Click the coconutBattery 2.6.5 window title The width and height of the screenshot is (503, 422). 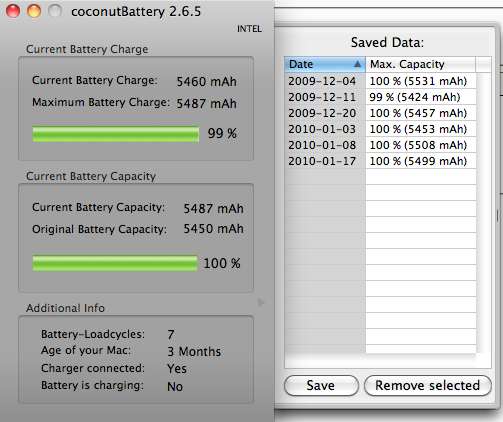(x=136, y=12)
